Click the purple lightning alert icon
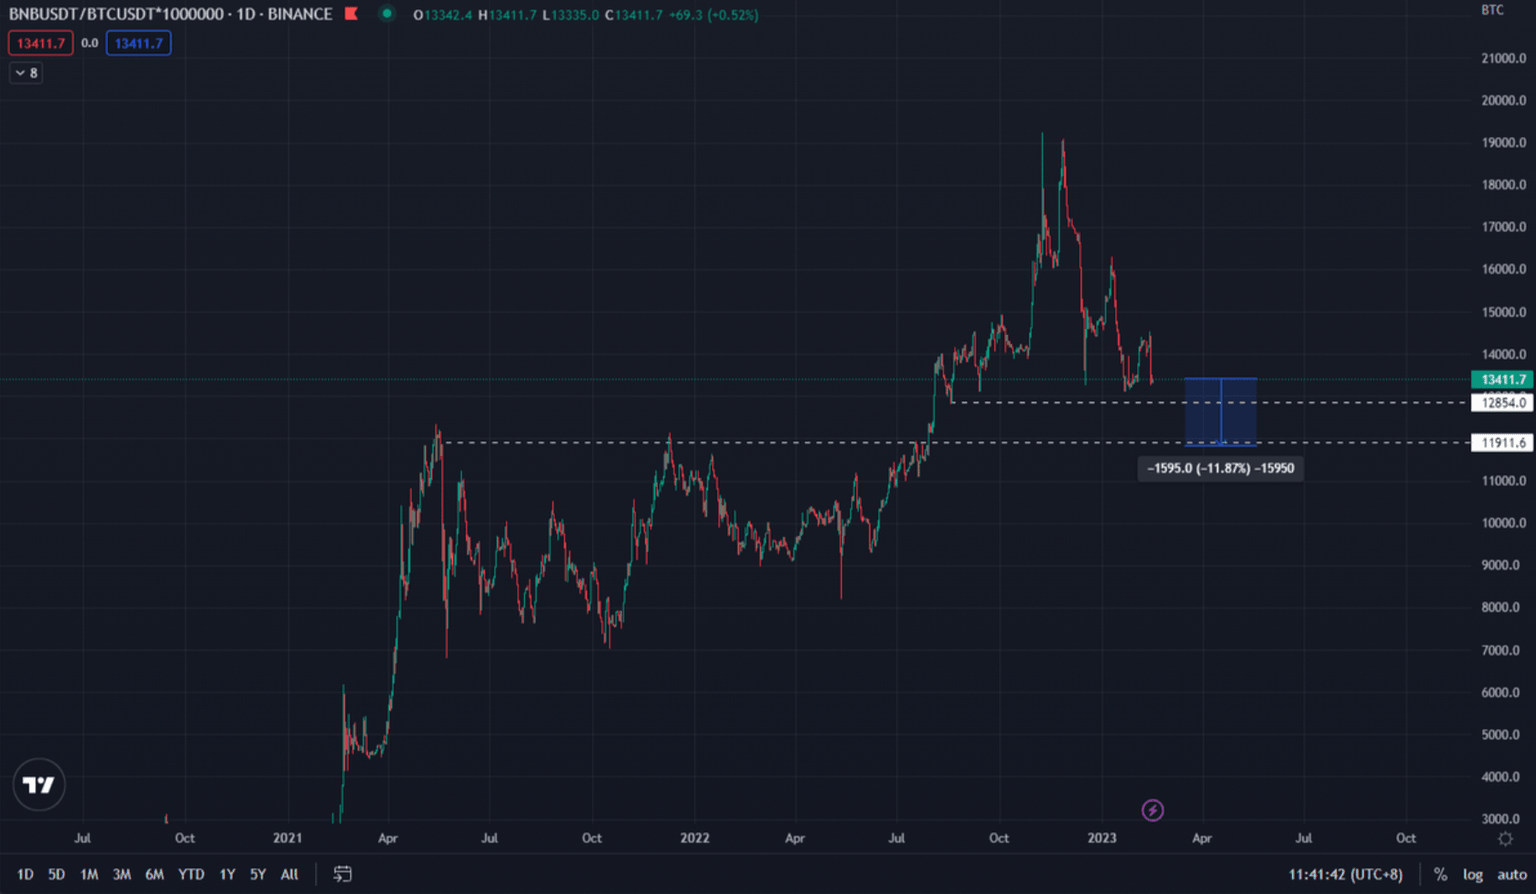Screen dimensions: 1536x894 point(1152,811)
